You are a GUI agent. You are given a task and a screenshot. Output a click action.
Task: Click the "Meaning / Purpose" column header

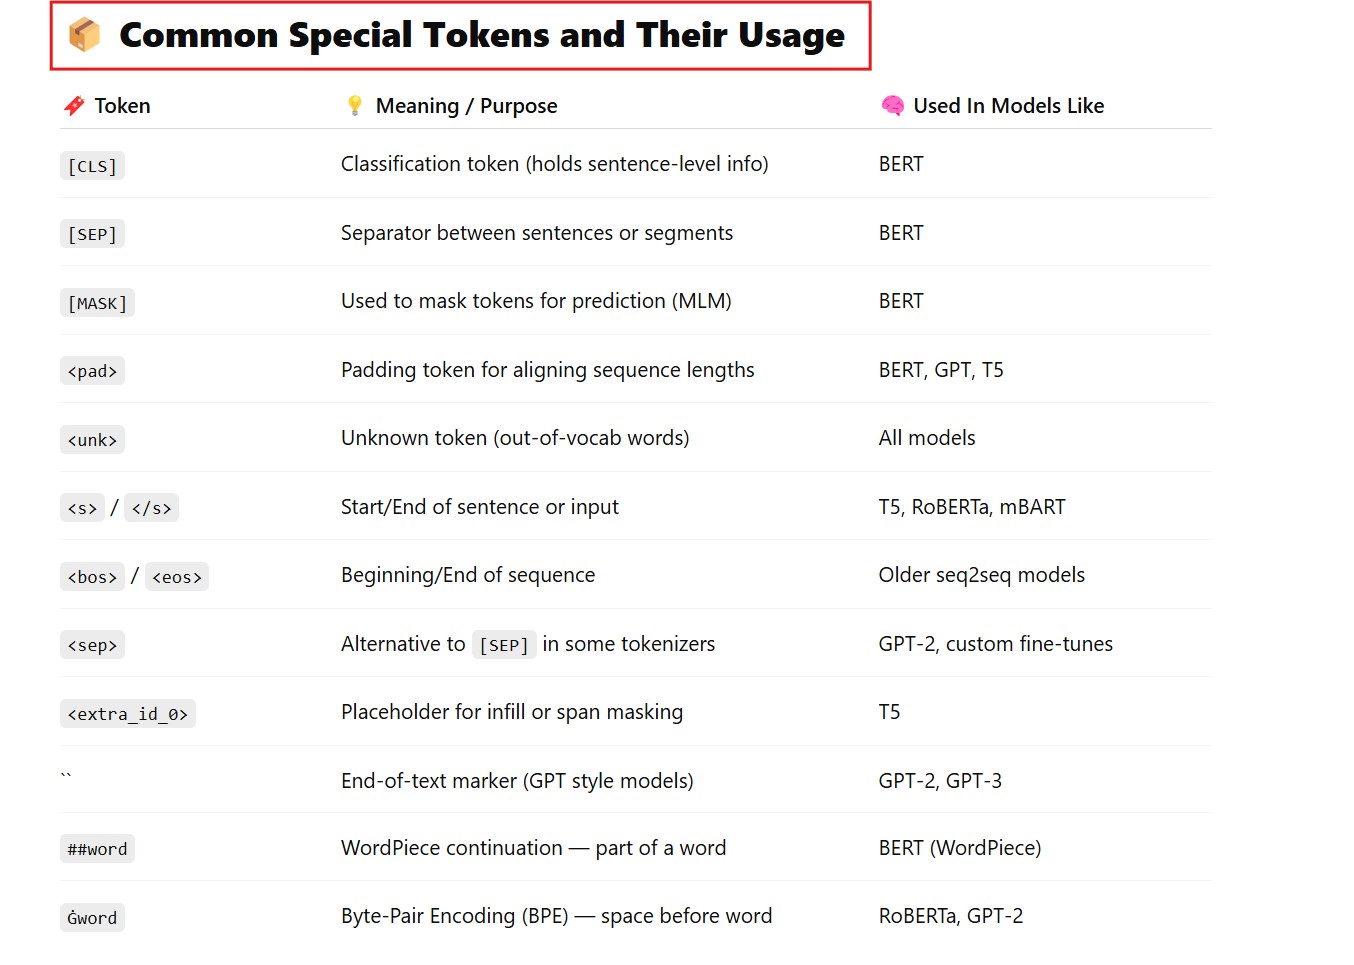point(466,106)
